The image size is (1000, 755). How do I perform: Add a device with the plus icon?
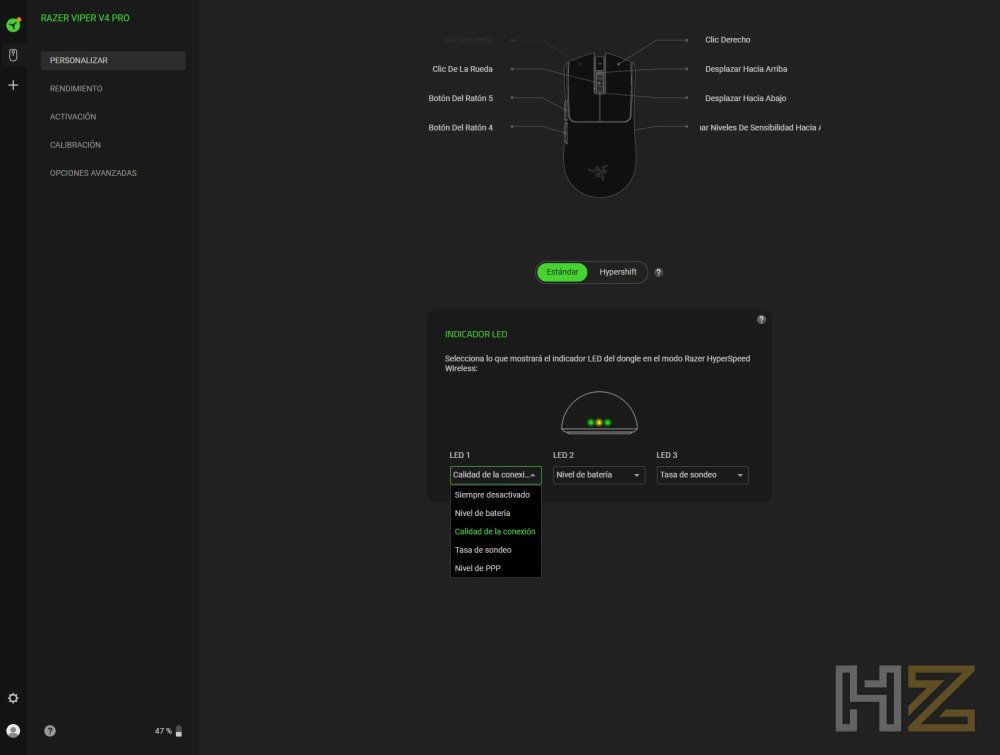(x=13, y=85)
